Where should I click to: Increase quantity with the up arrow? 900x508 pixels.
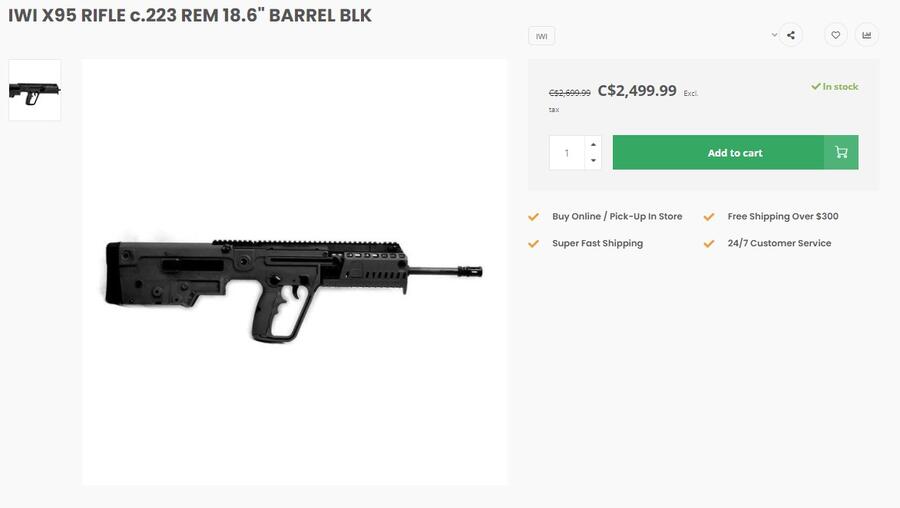pos(593,144)
